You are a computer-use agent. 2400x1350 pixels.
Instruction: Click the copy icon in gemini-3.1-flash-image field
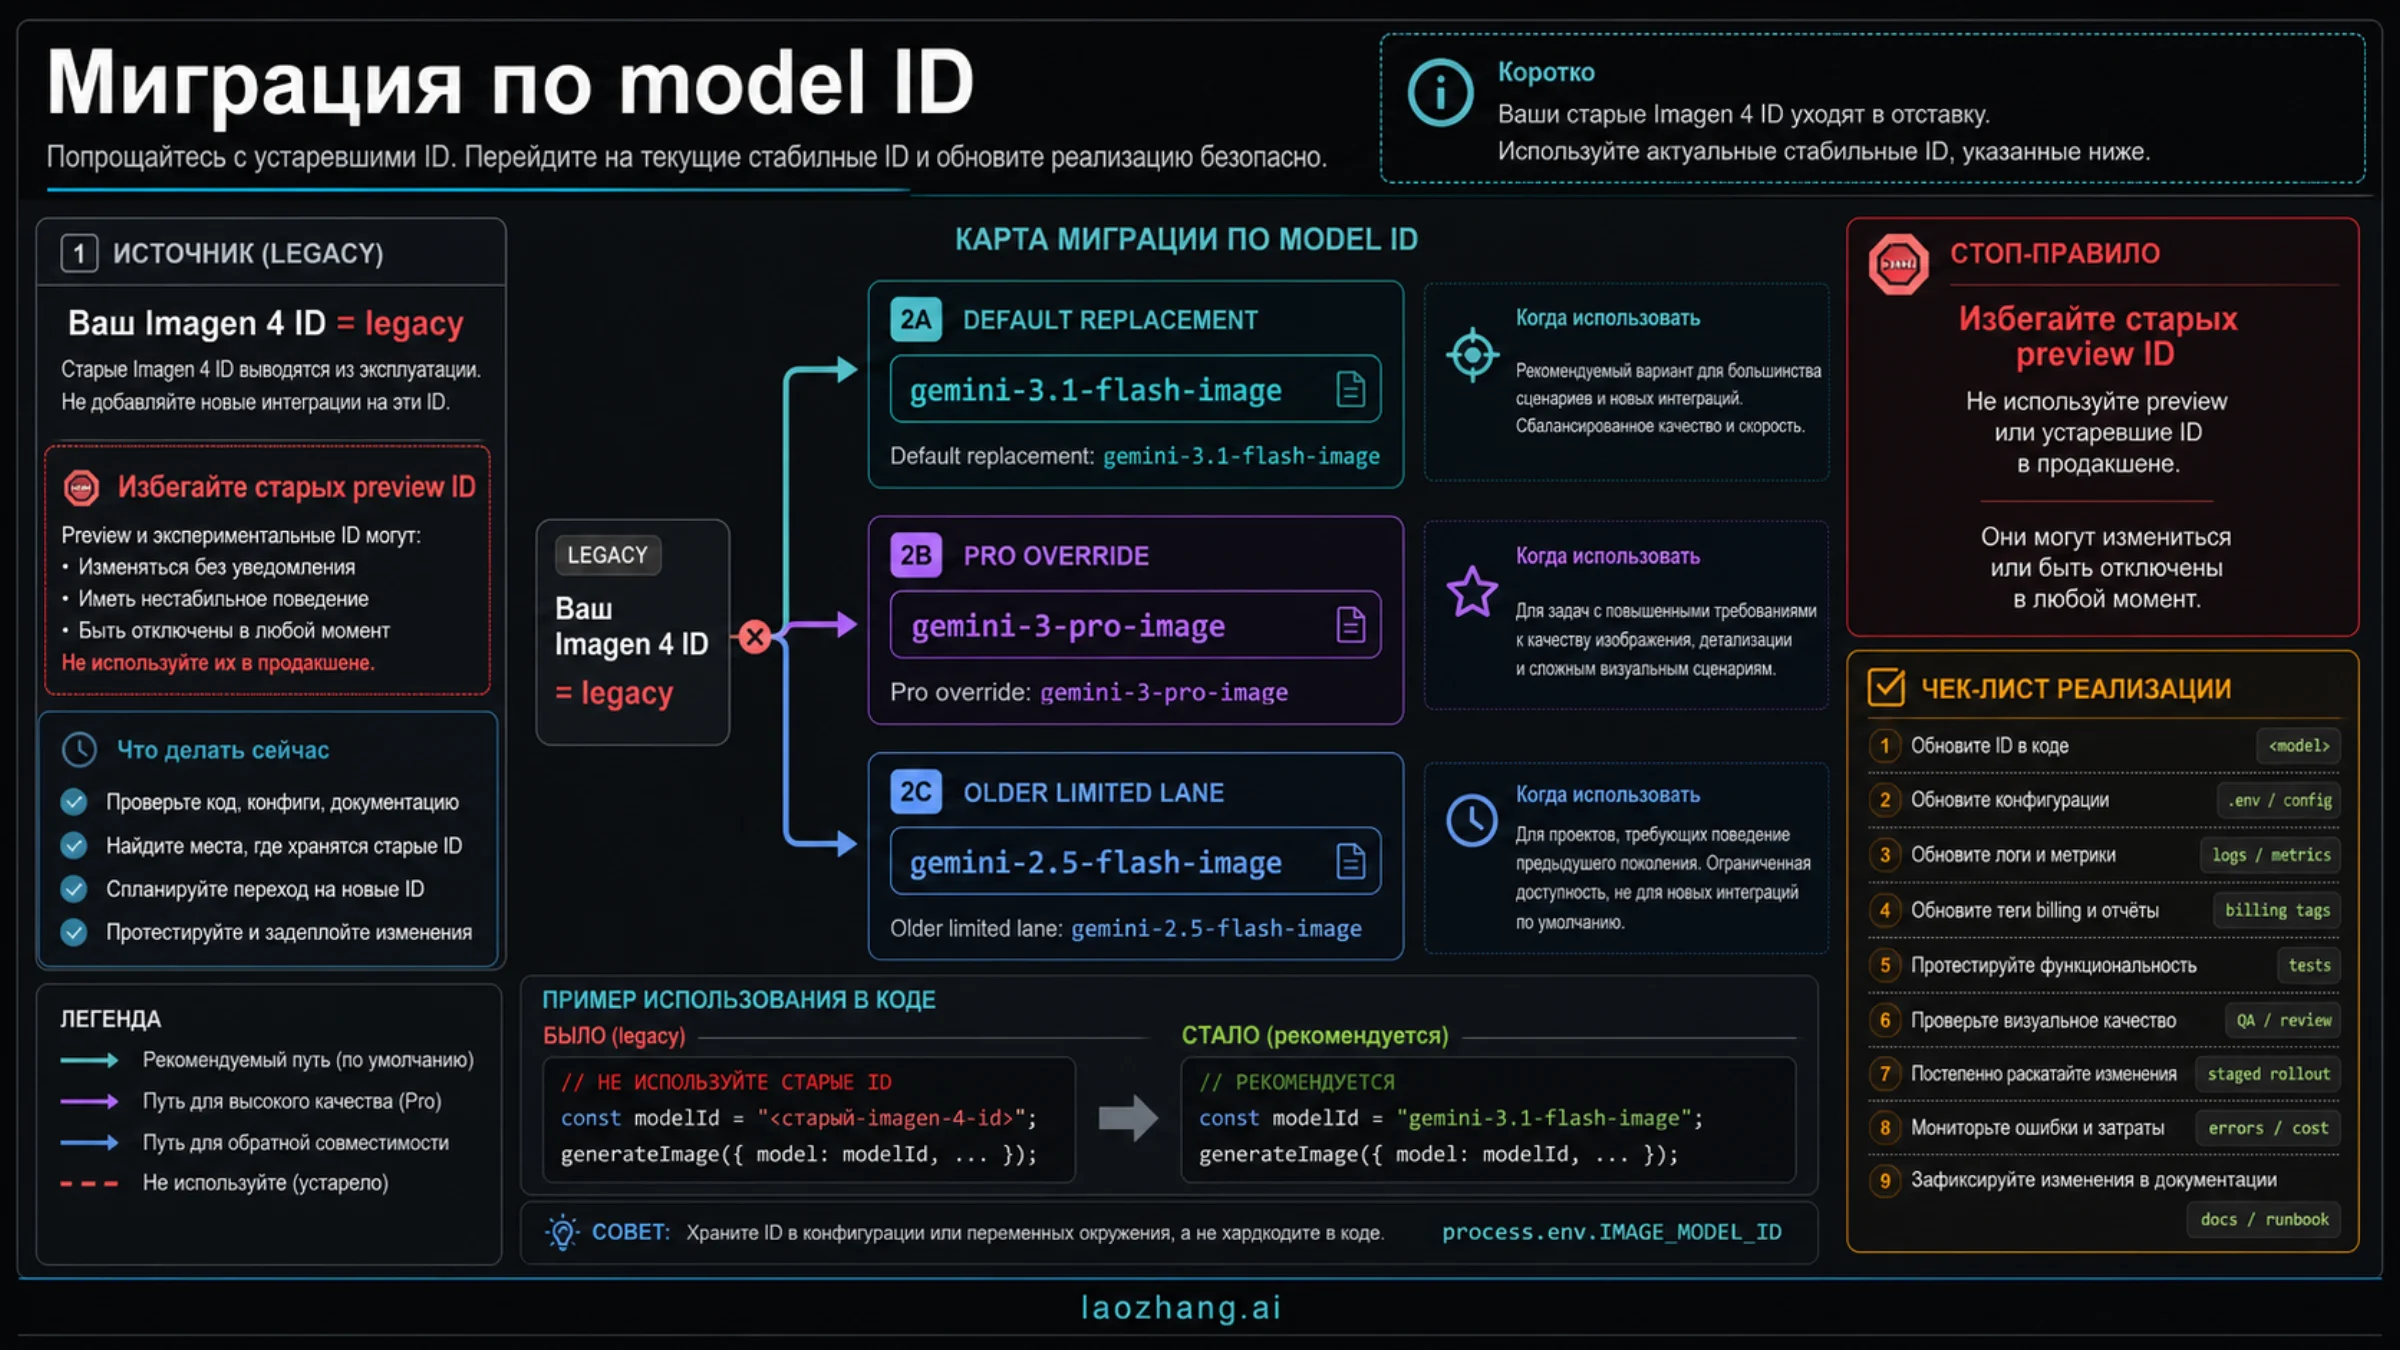(1350, 389)
